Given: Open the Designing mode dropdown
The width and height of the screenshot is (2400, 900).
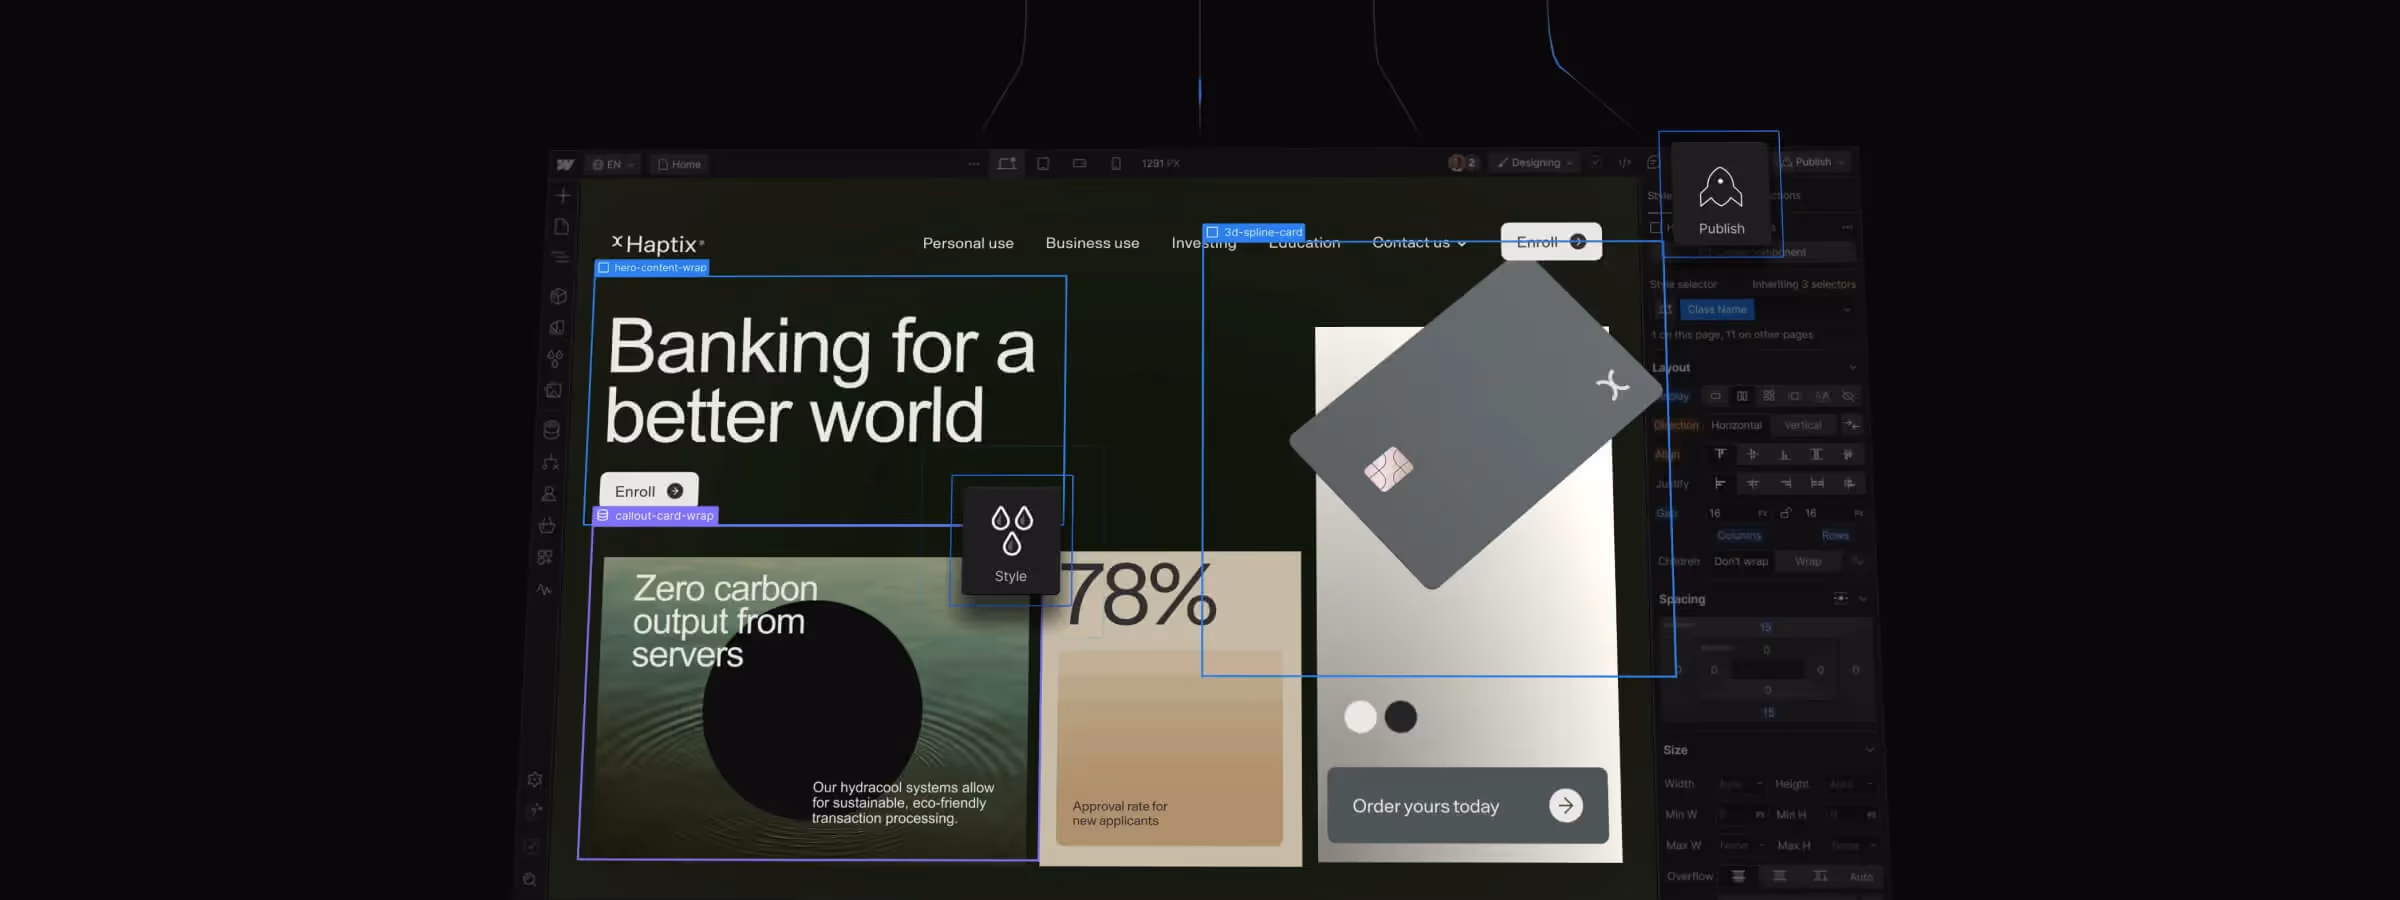Looking at the screenshot, I should [x=1535, y=162].
